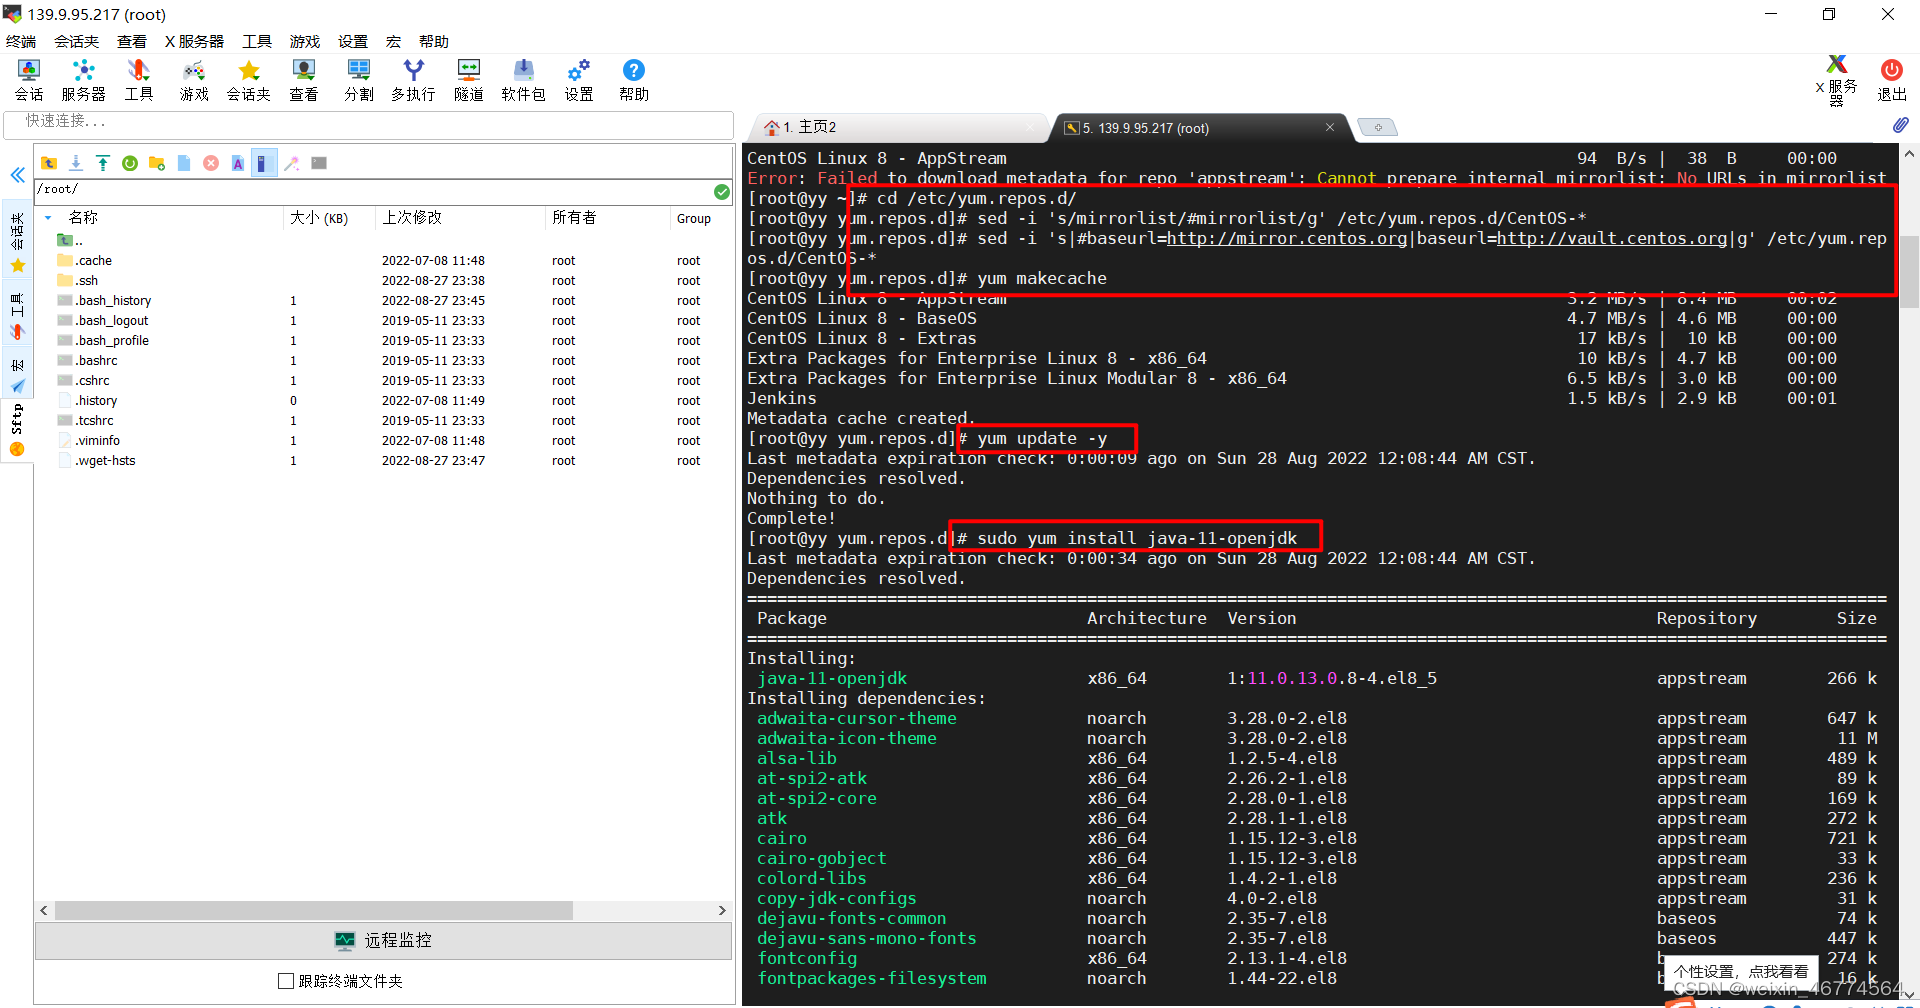Open the 会话夹 menu in menu bar
Viewport: 1920px width, 1008px height.
click(76, 41)
